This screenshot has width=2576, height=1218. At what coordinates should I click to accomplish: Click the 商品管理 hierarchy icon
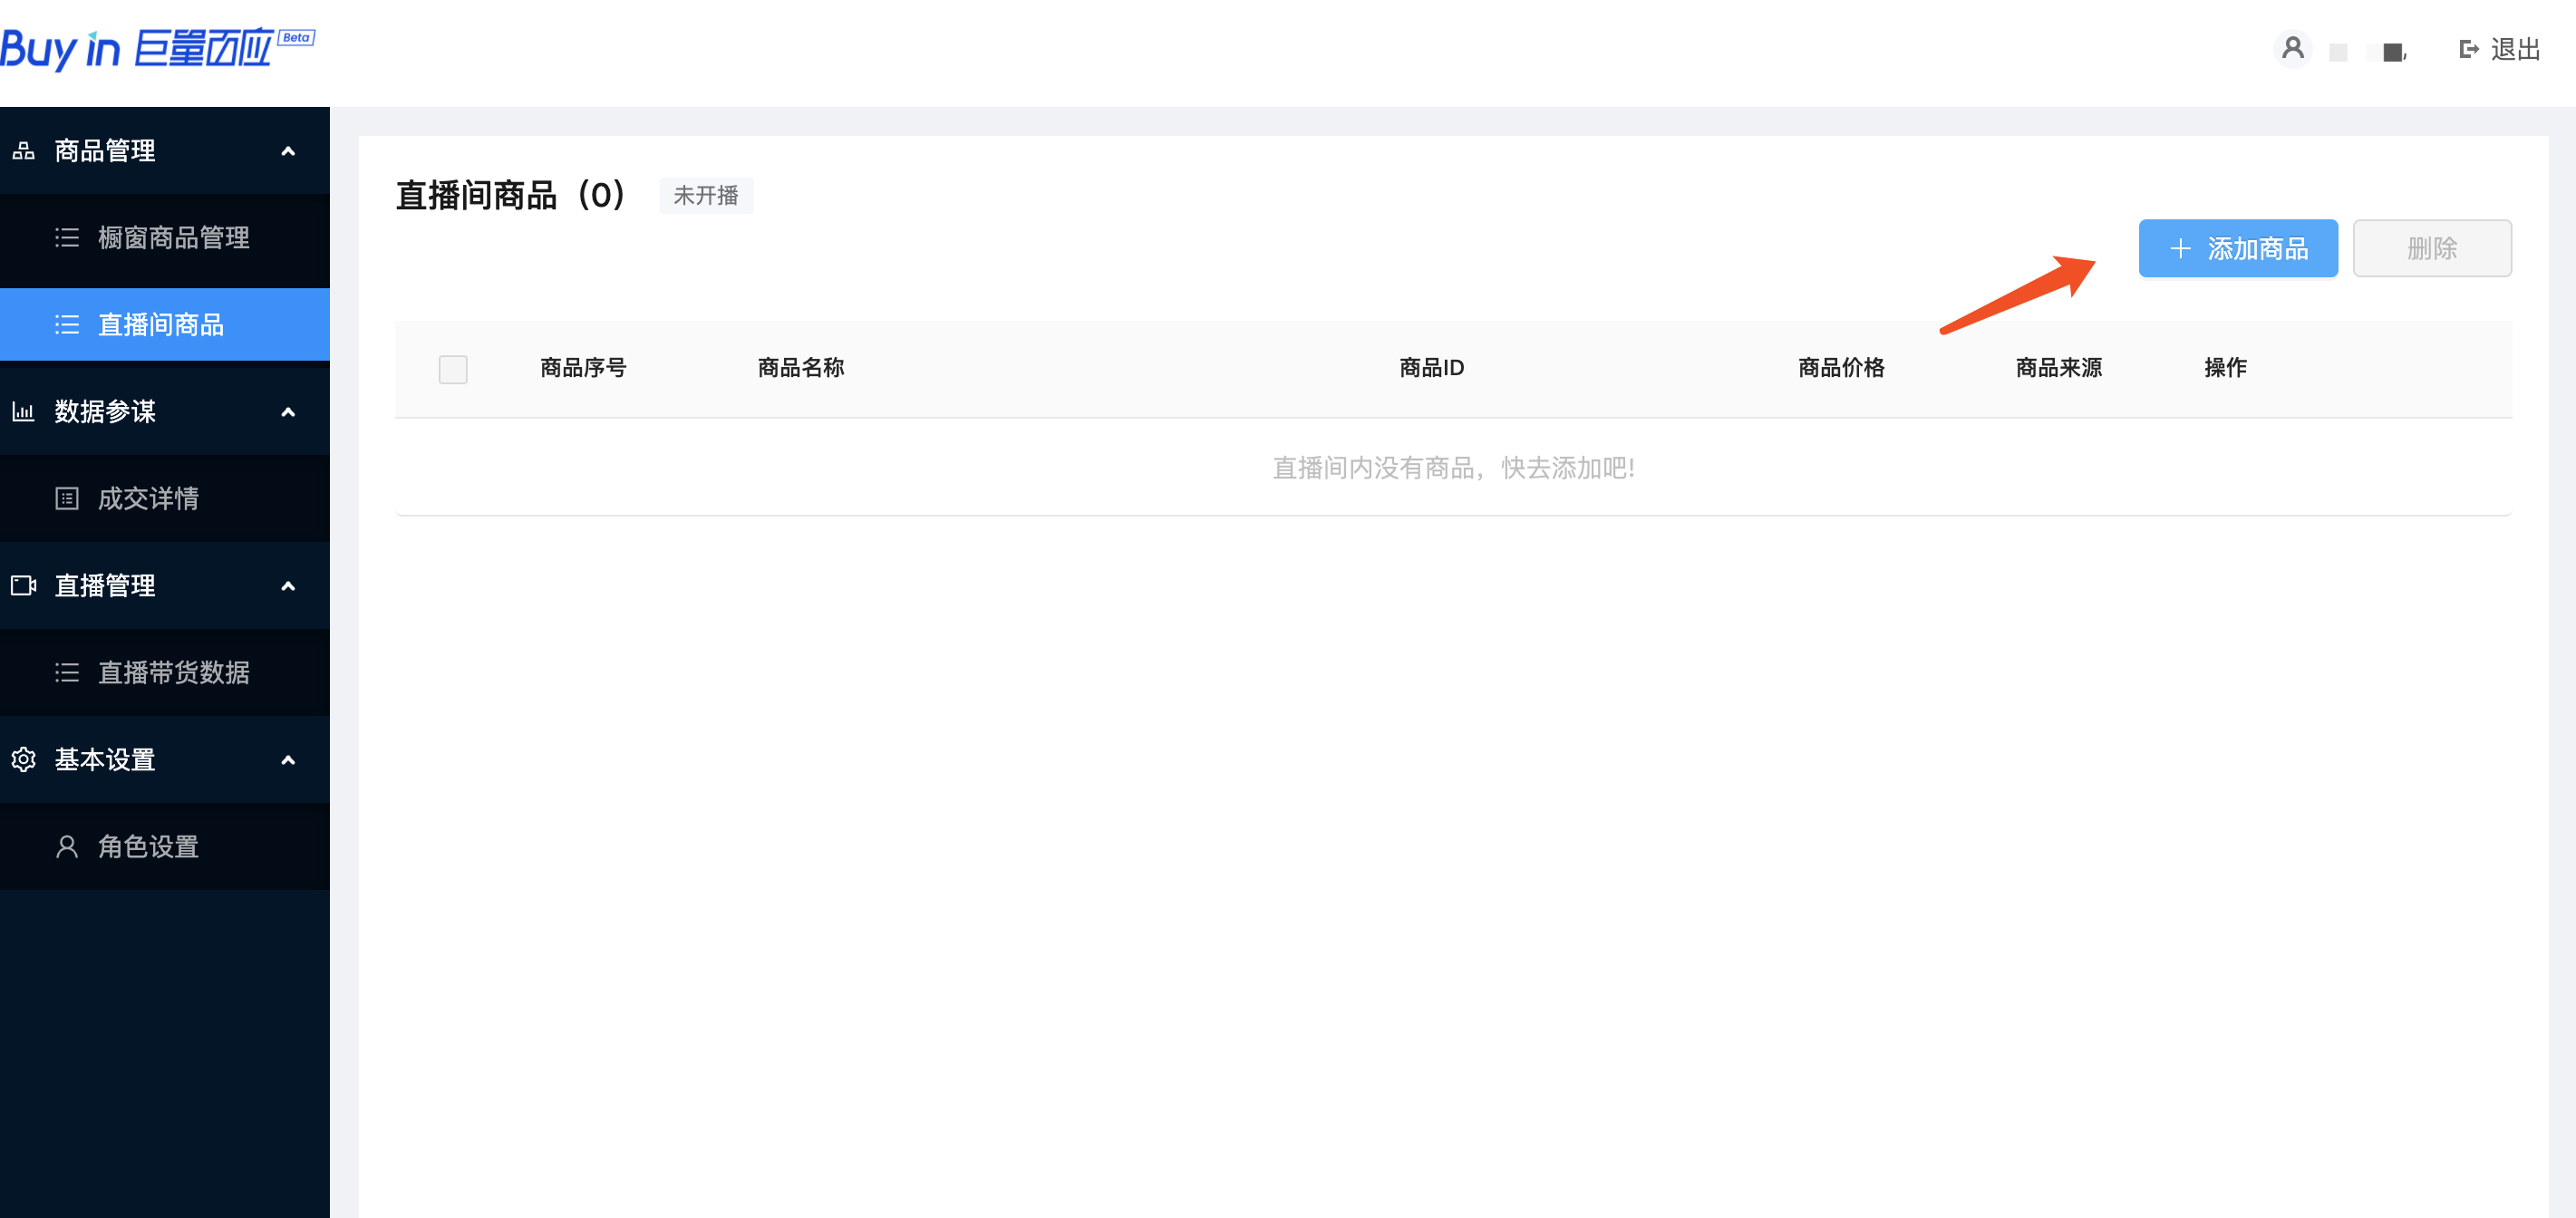(x=24, y=151)
